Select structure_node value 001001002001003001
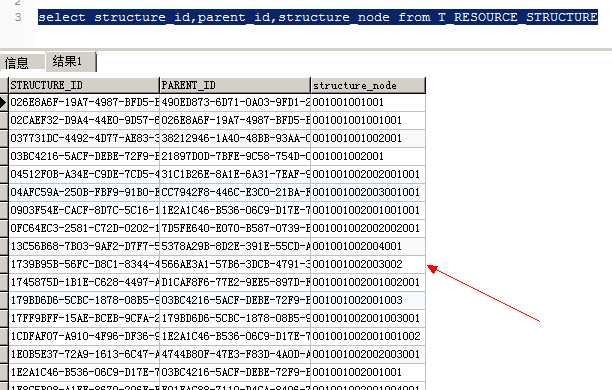Viewport: 612px width, 390px height. (x=368, y=318)
